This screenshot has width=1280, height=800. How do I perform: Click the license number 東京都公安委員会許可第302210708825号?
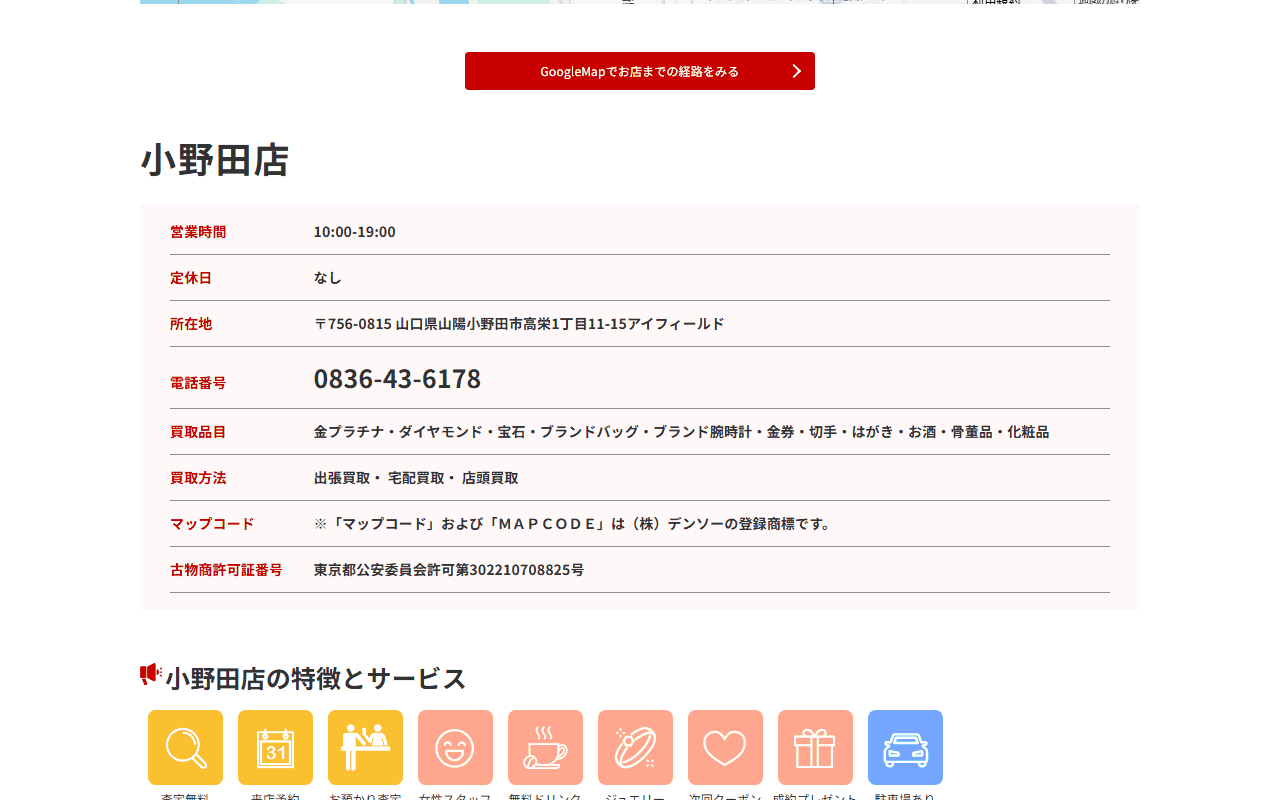point(449,570)
